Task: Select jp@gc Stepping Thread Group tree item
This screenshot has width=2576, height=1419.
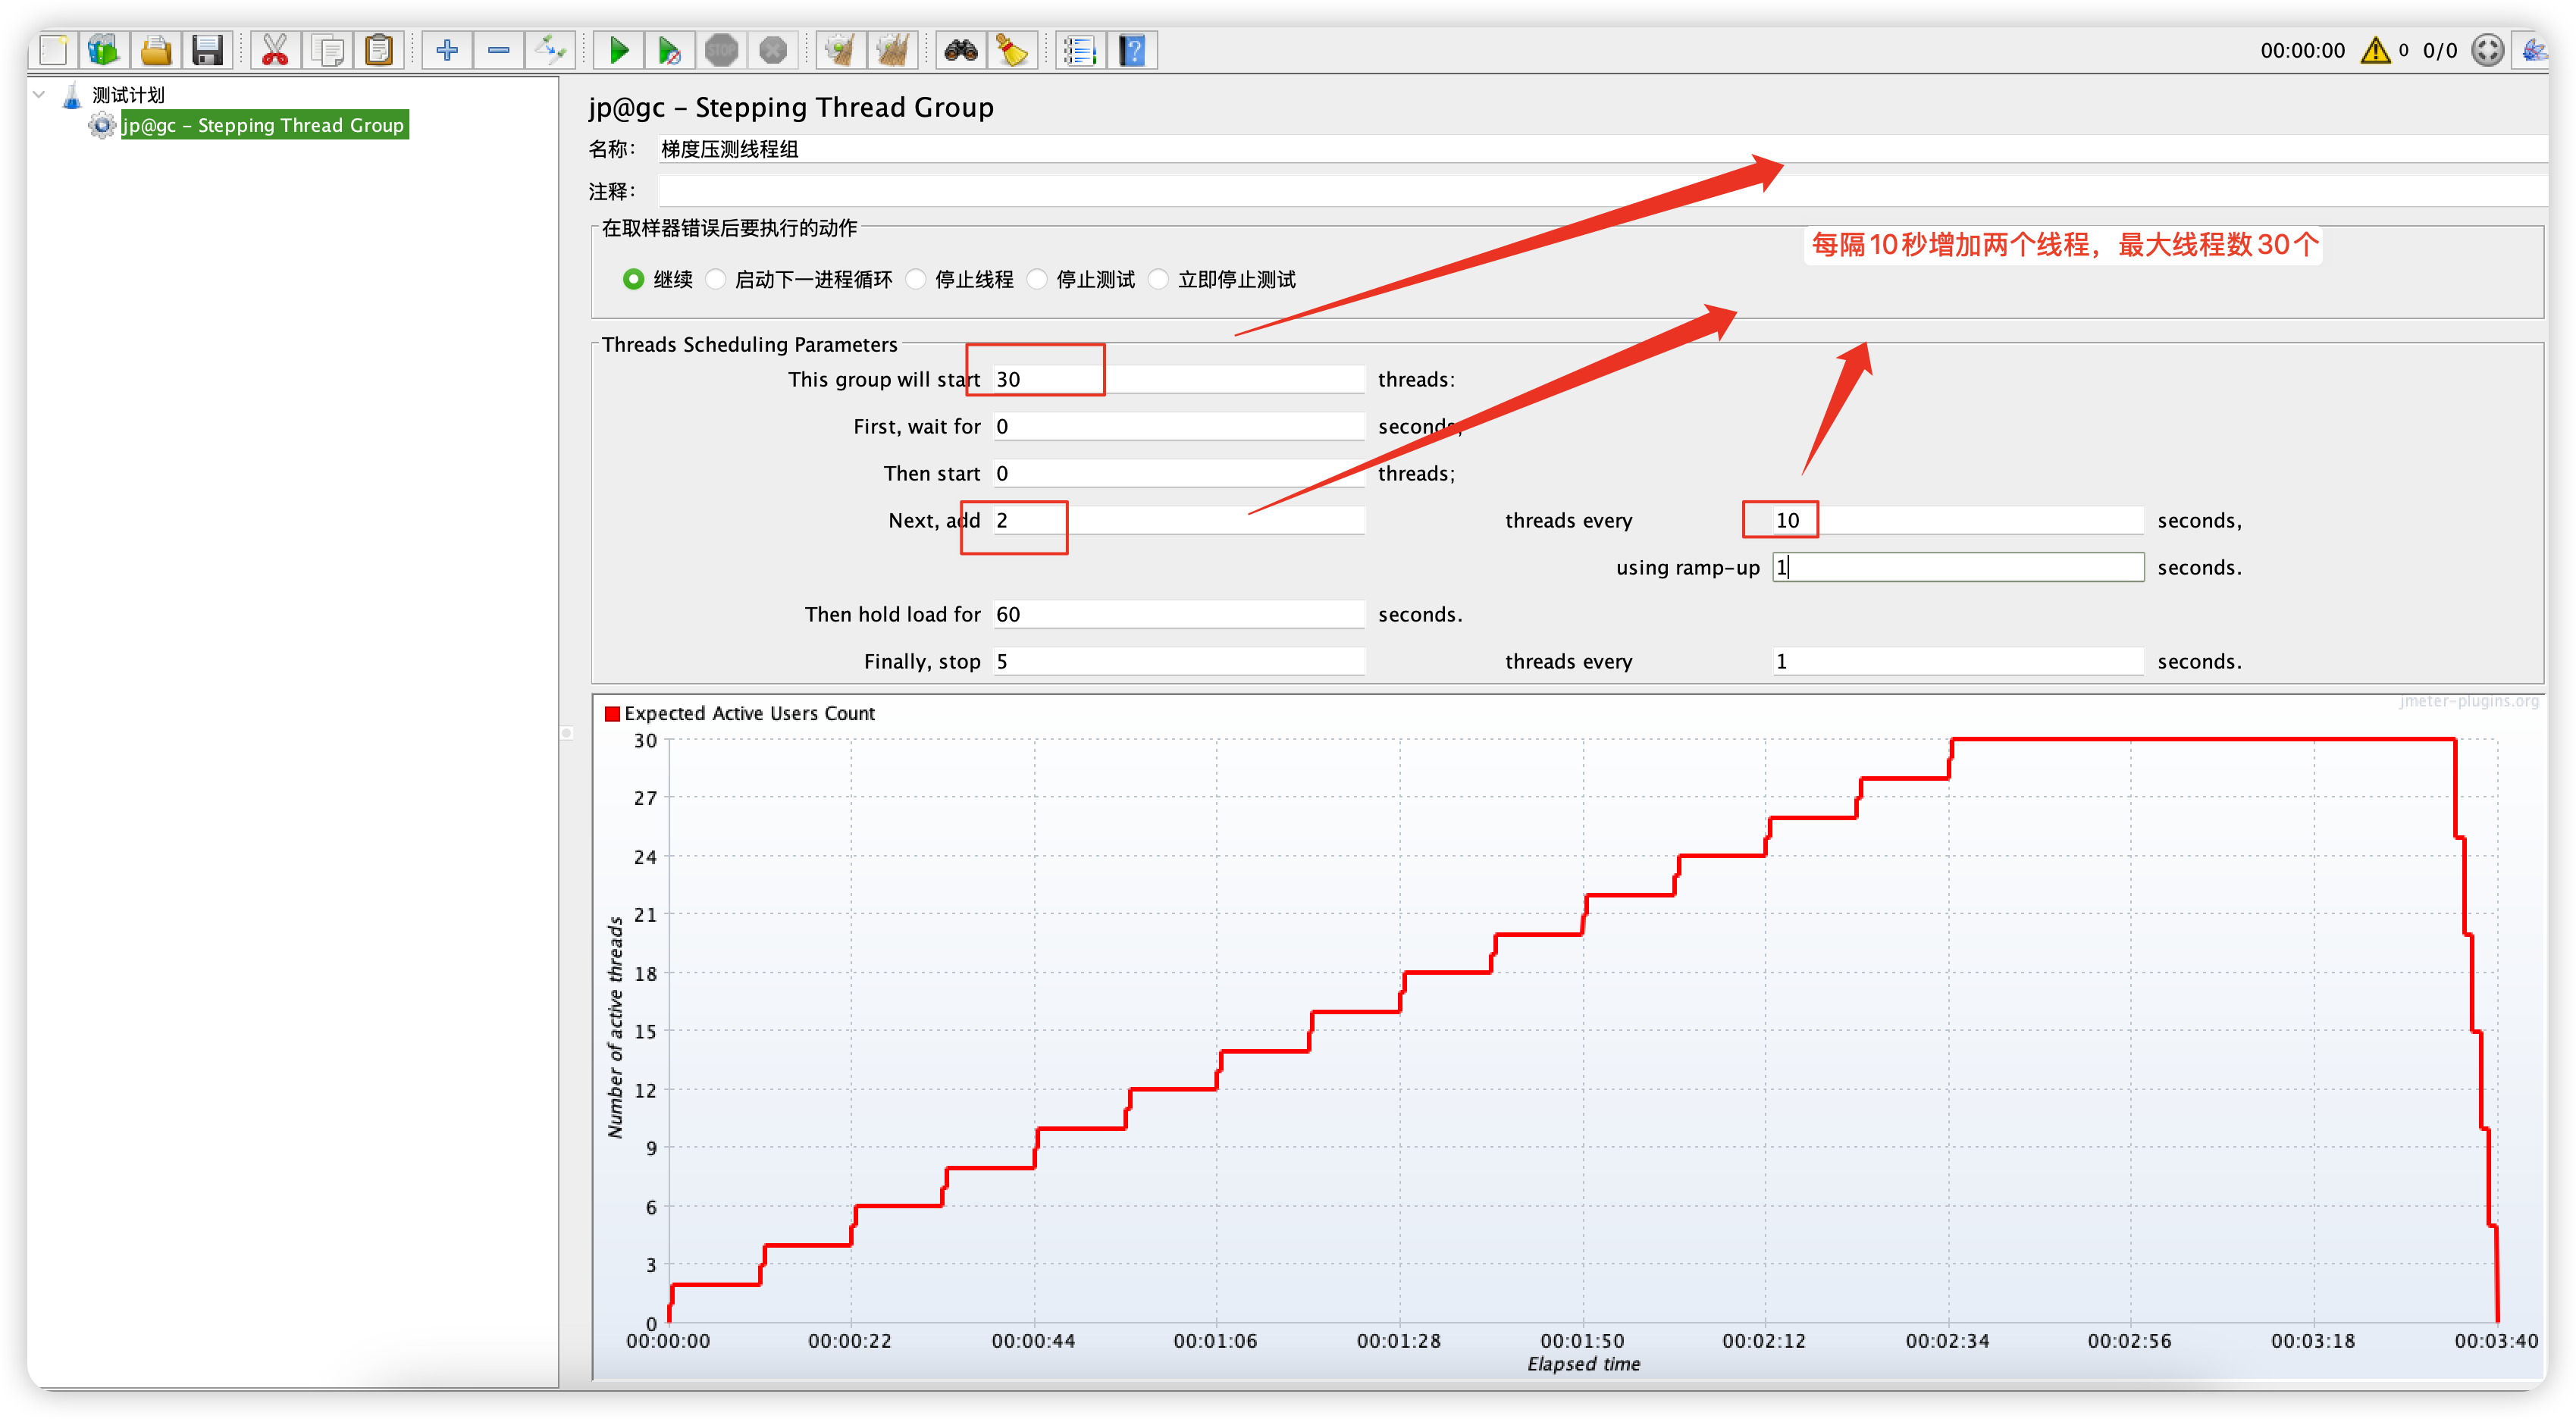Action: (263, 125)
